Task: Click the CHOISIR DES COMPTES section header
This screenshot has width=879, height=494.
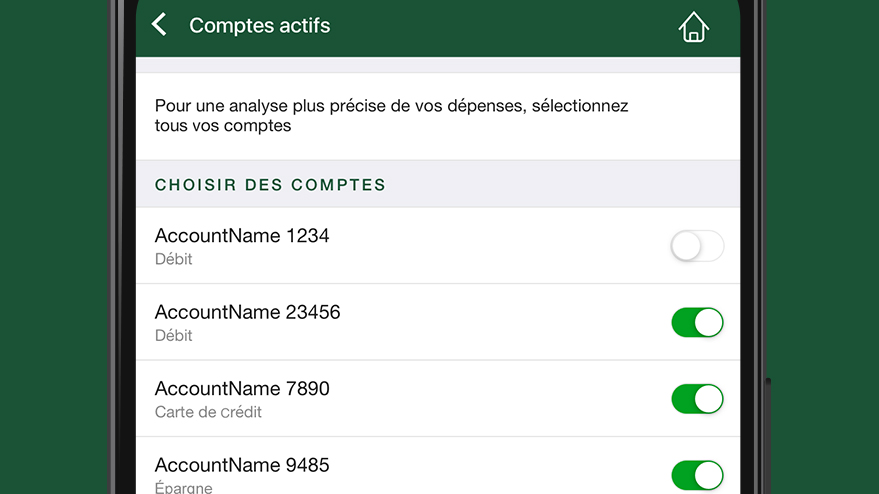Action: click(270, 185)
